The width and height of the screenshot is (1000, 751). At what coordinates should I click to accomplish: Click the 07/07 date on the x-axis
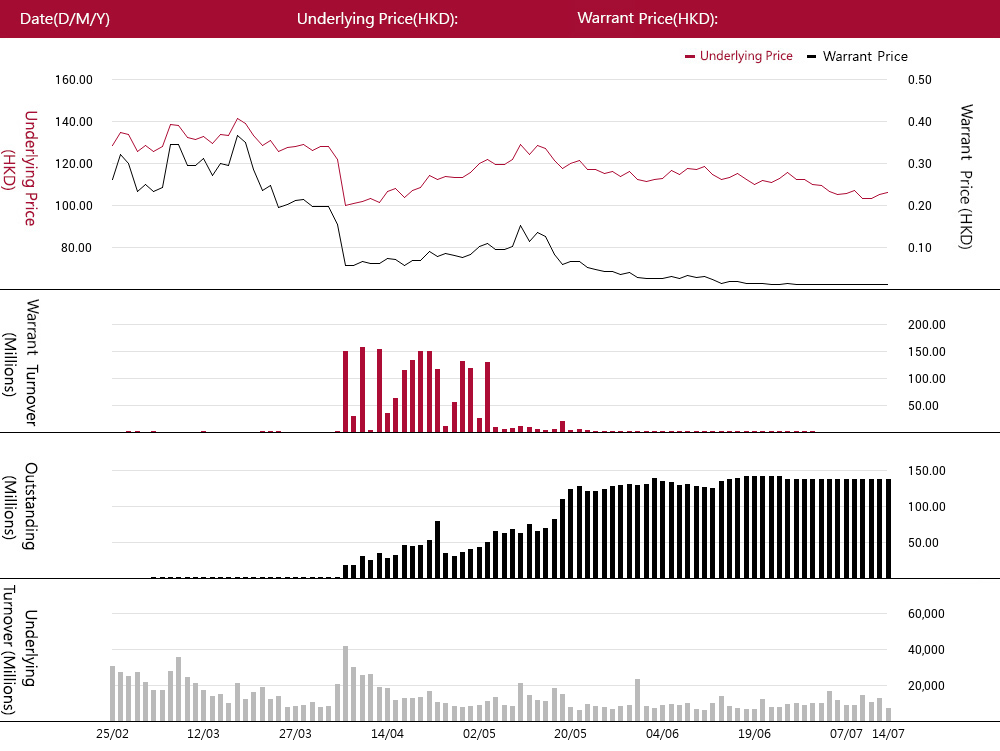(x=846, y=734)
